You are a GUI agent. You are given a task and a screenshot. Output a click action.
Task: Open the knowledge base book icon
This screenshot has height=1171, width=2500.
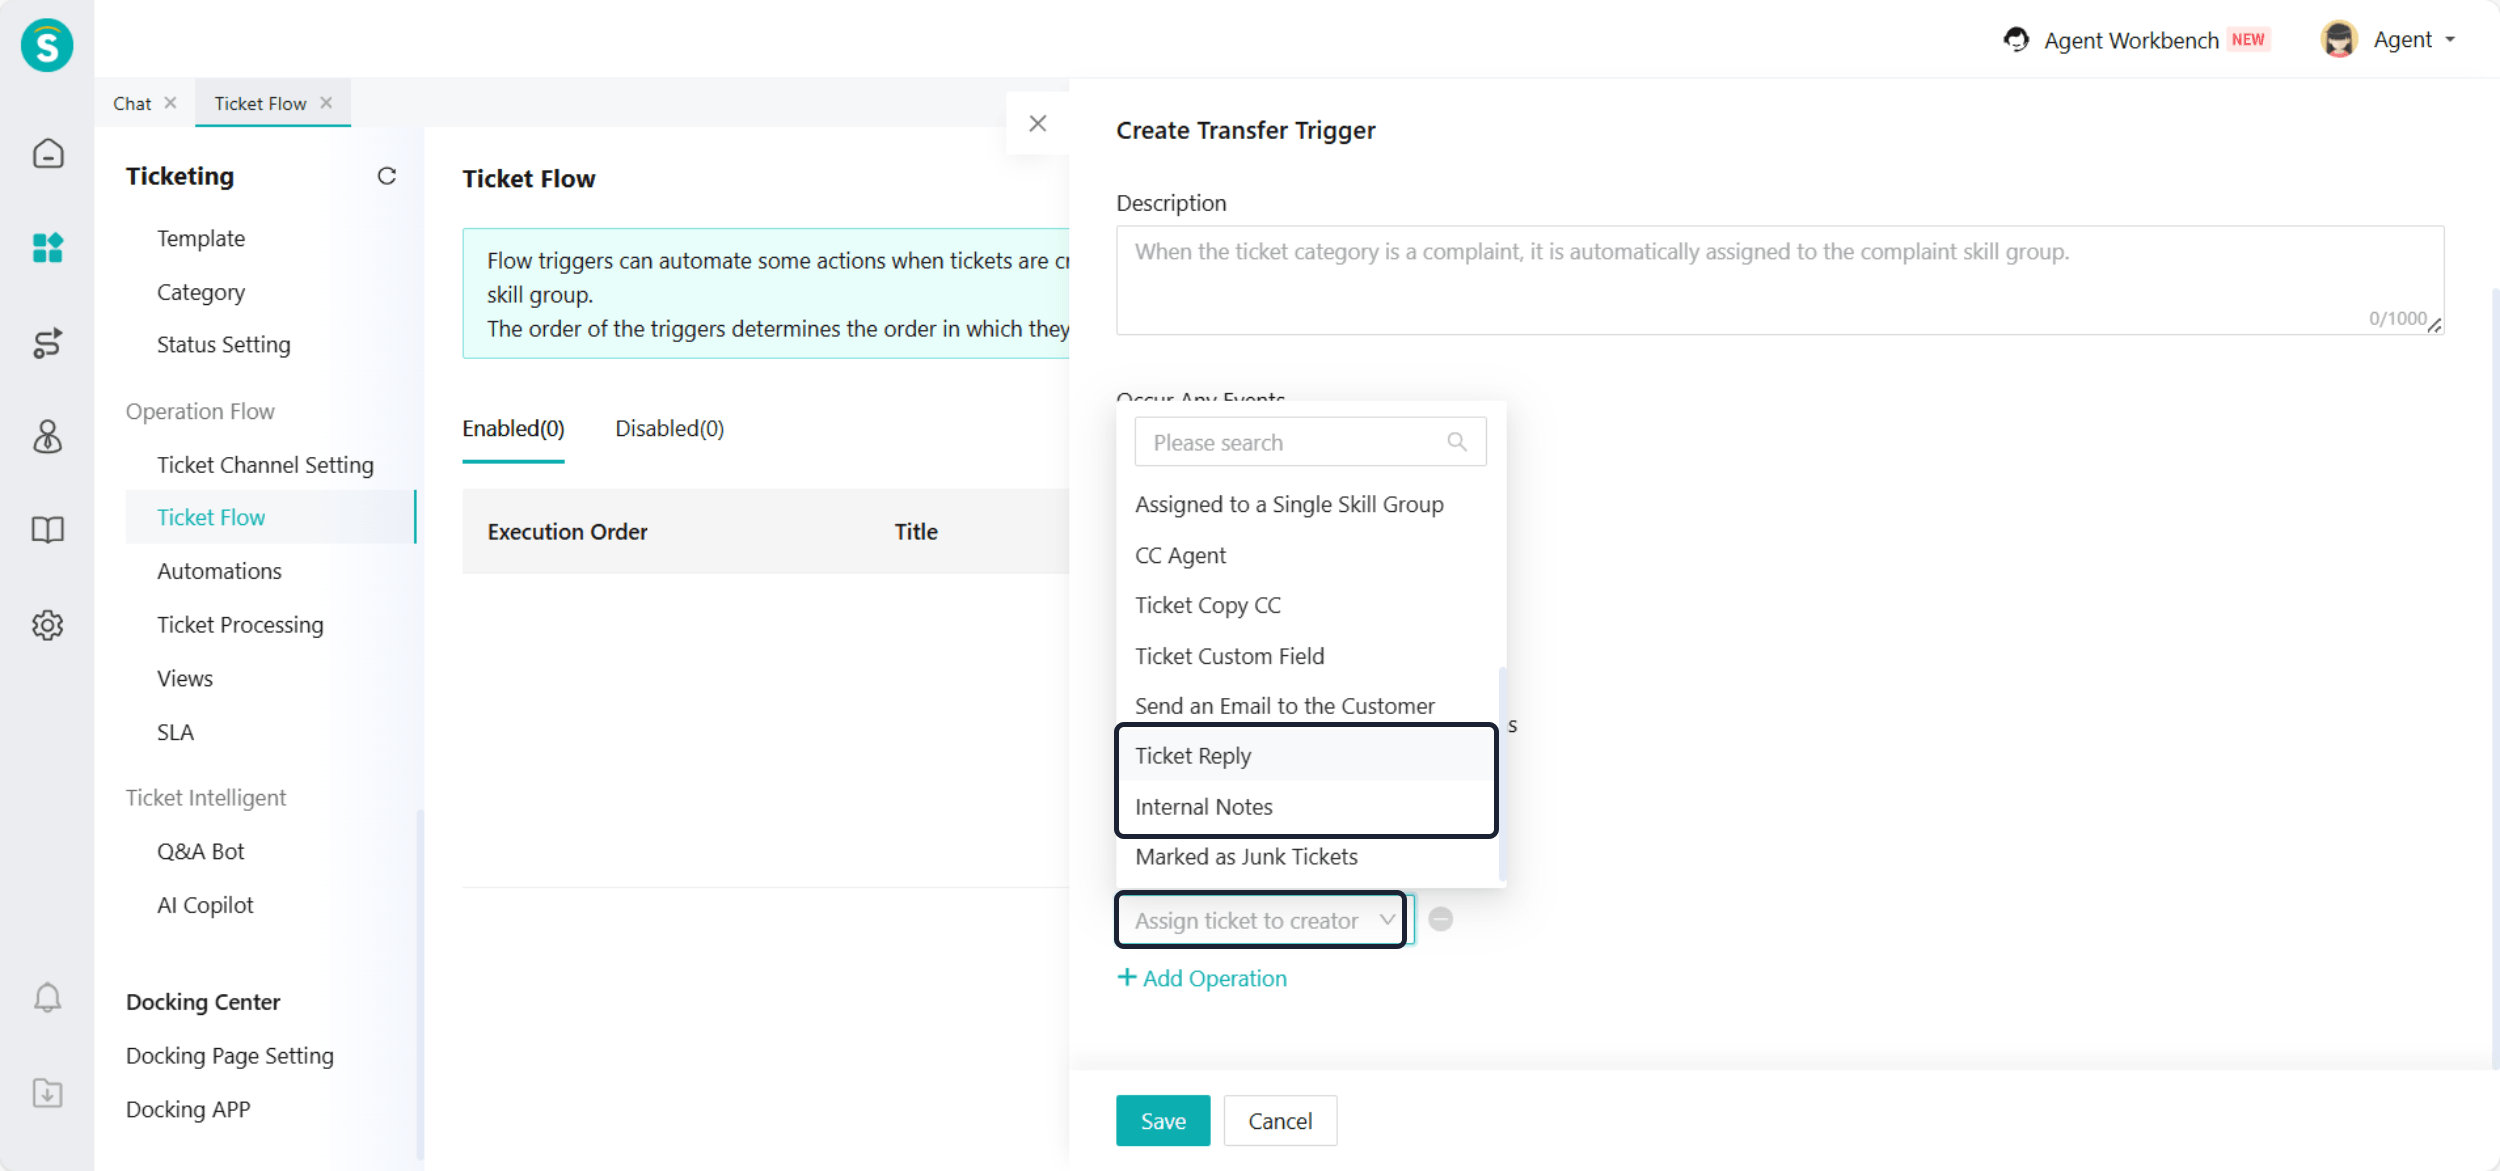tap(47, 530)
